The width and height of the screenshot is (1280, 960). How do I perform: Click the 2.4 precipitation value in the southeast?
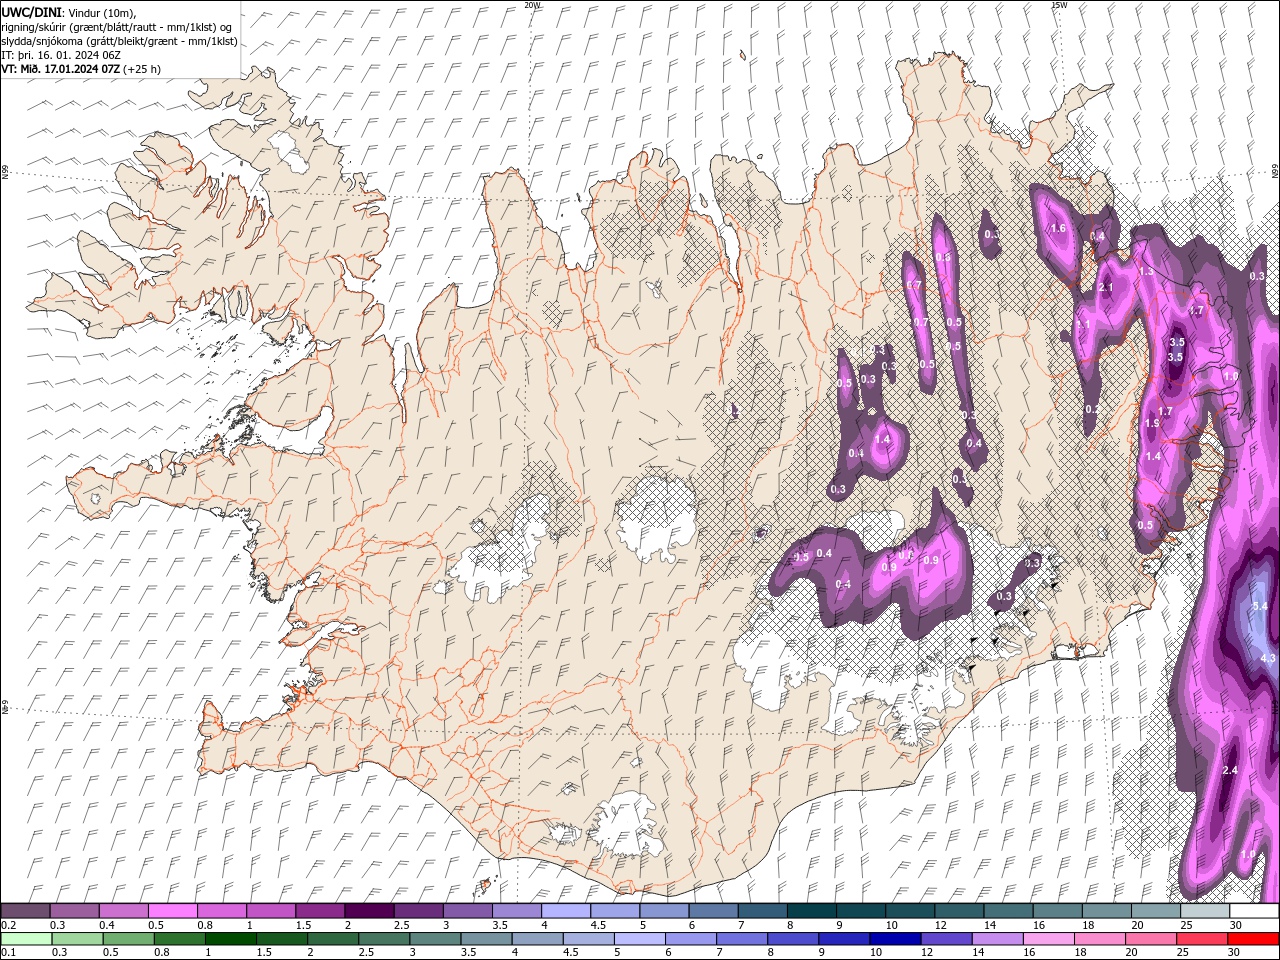(x=1230, y=770)
